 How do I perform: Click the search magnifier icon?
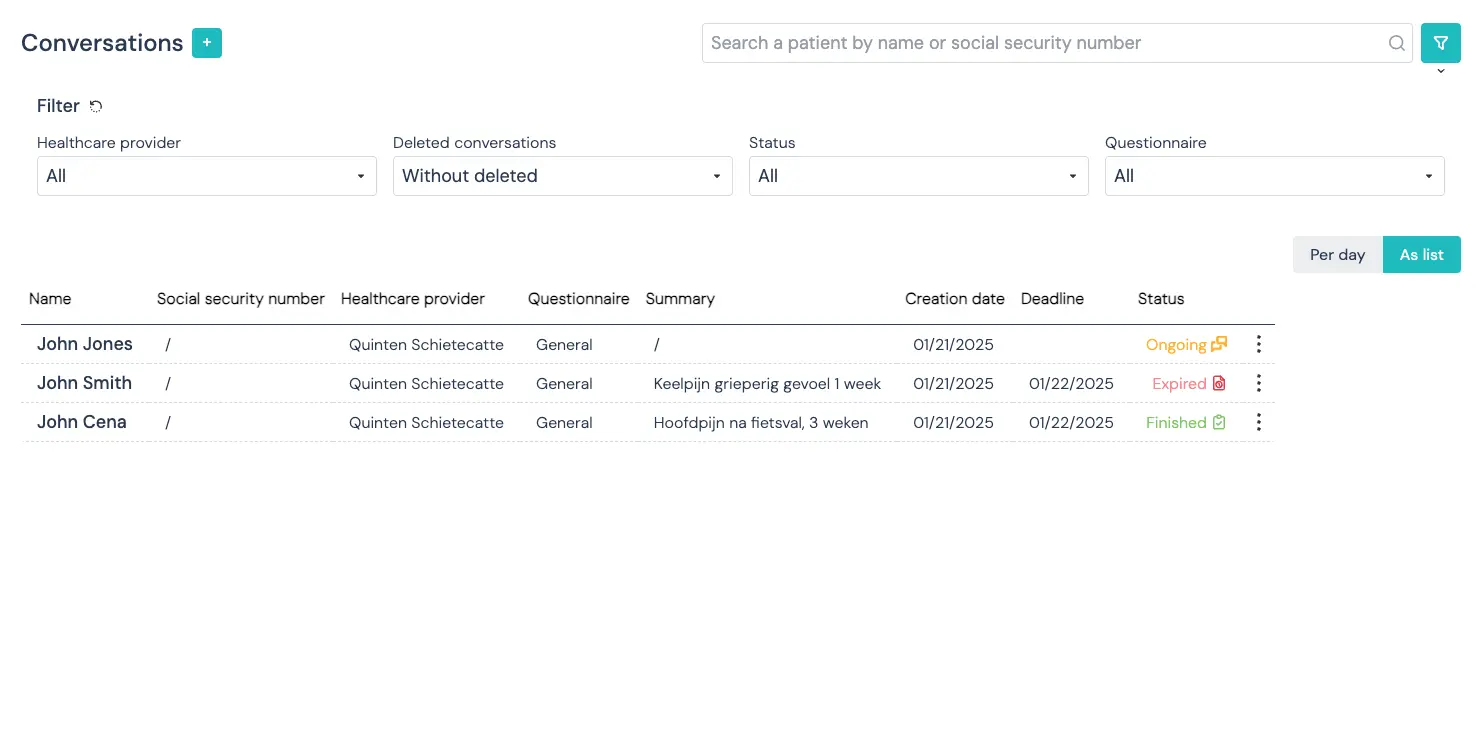1396,43
